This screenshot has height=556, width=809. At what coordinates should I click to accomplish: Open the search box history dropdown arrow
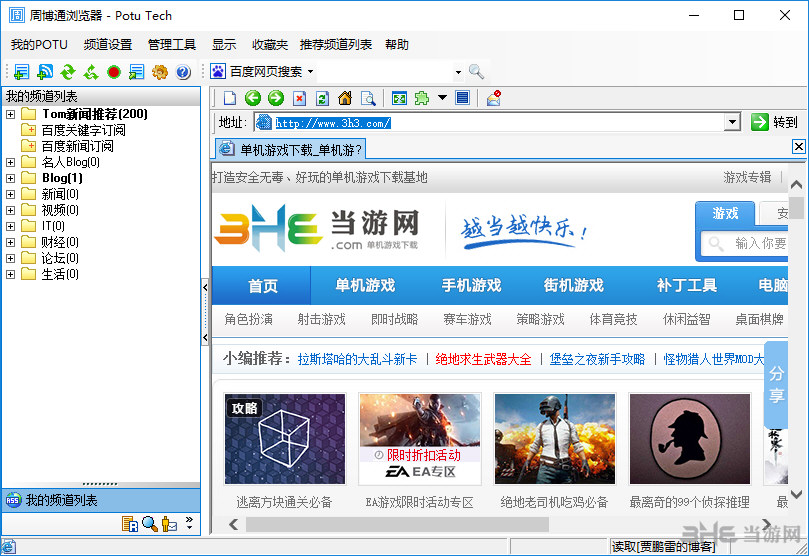click(x=458, y=72)
